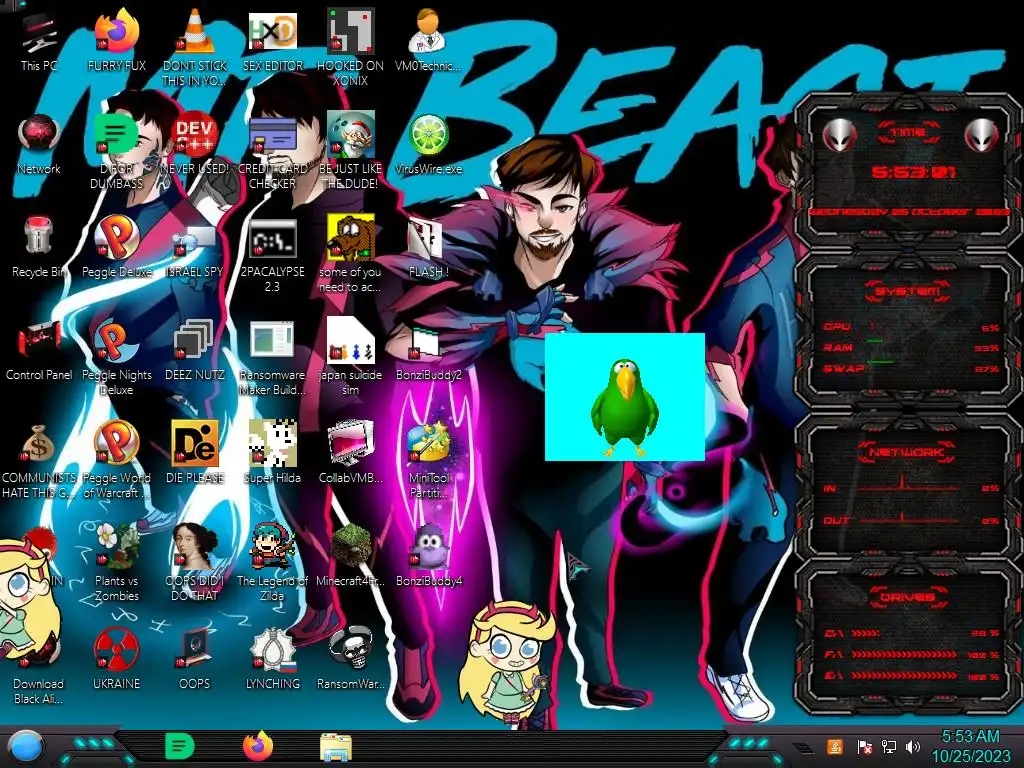Launch Firefox from the taskbar

[258, 746]
